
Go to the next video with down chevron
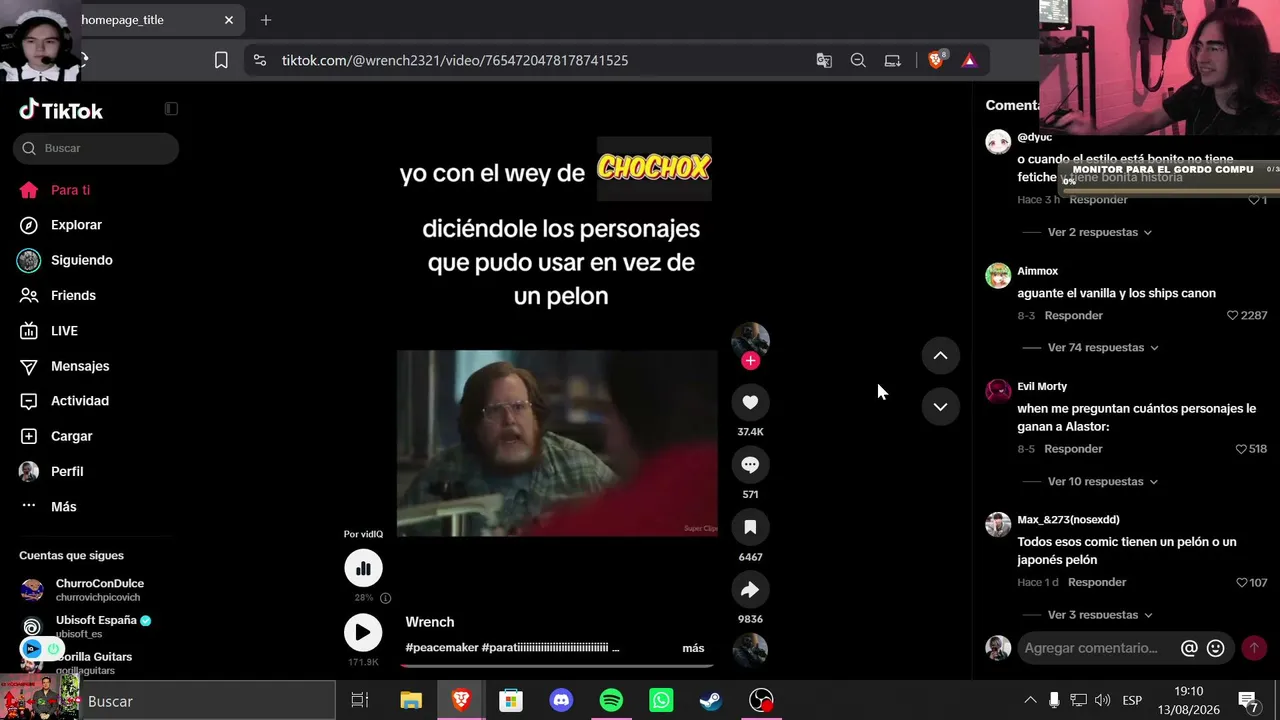[940, 406]
